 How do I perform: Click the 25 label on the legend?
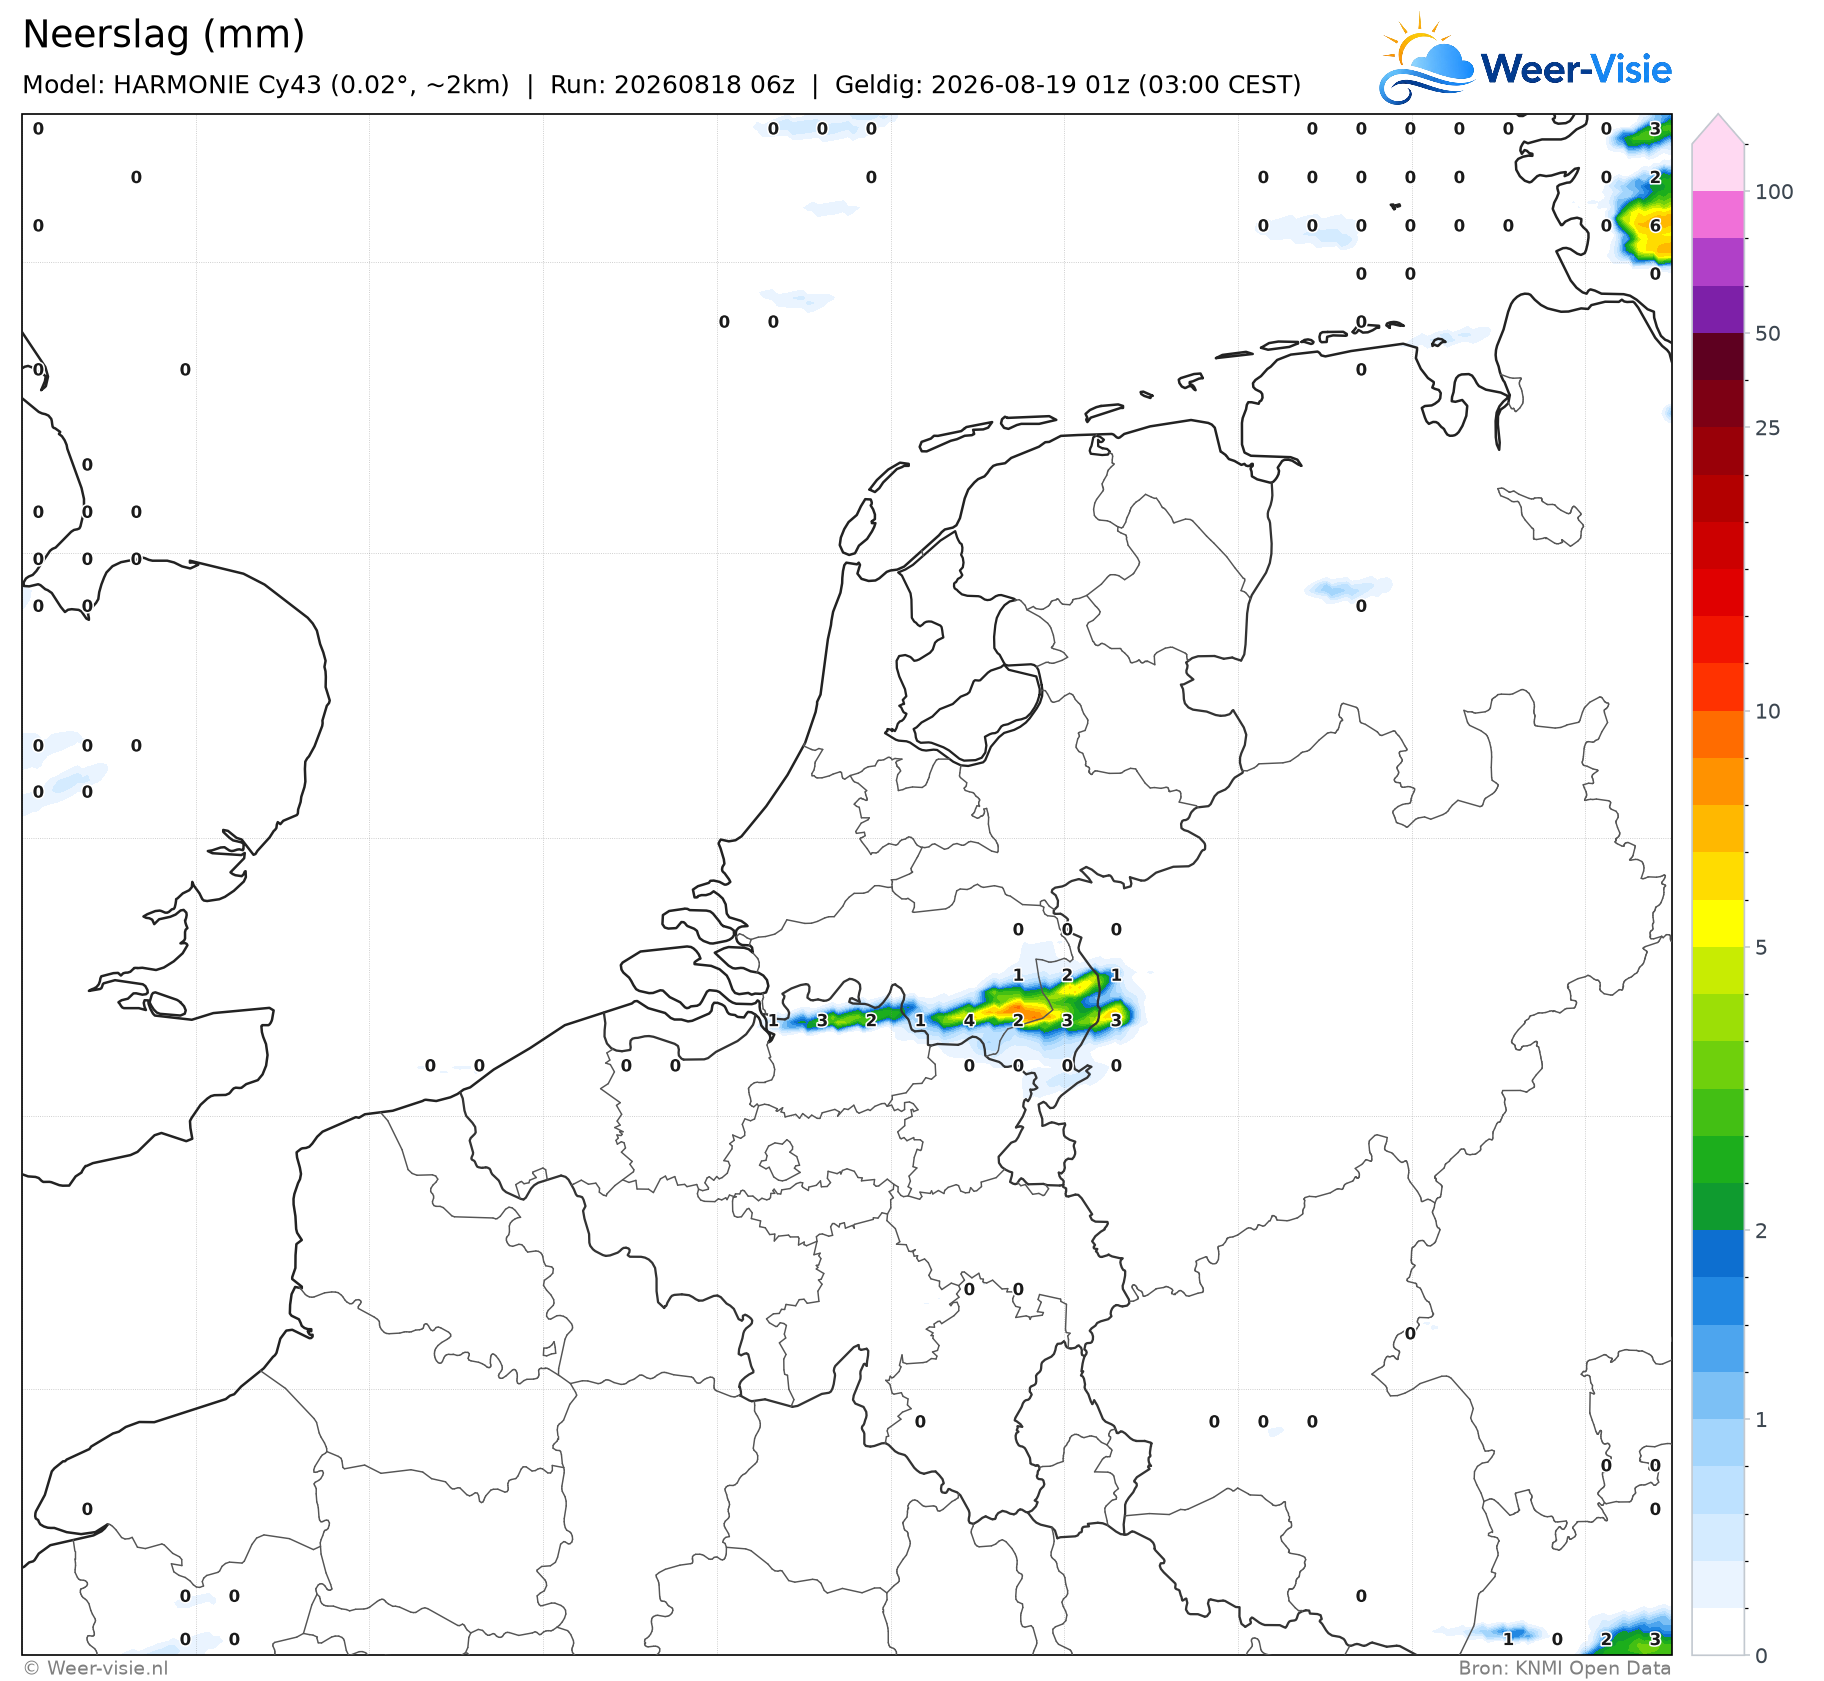tap(1767, 428)
